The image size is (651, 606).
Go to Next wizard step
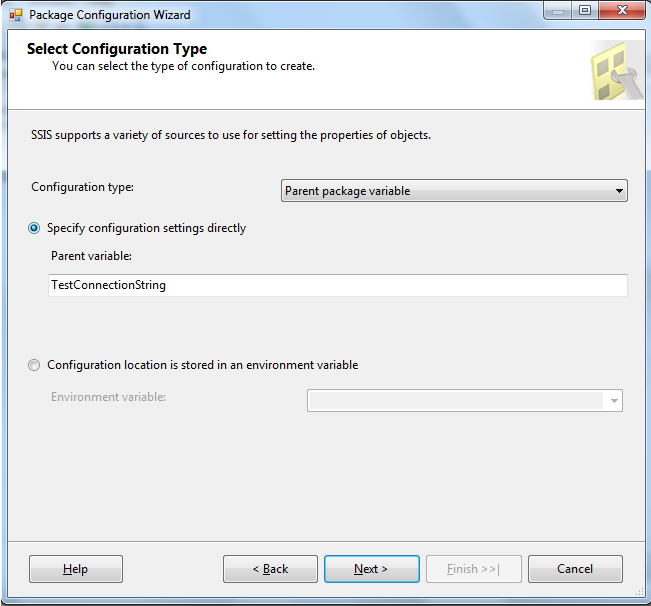[x=372, y=569]
